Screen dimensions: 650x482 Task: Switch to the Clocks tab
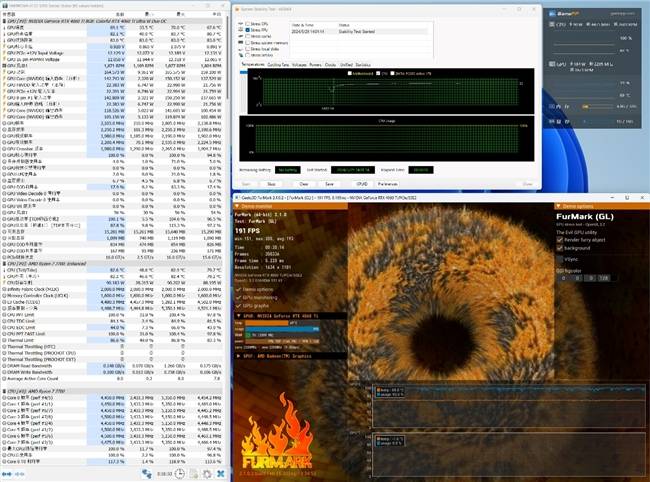[x=330, y=65]
